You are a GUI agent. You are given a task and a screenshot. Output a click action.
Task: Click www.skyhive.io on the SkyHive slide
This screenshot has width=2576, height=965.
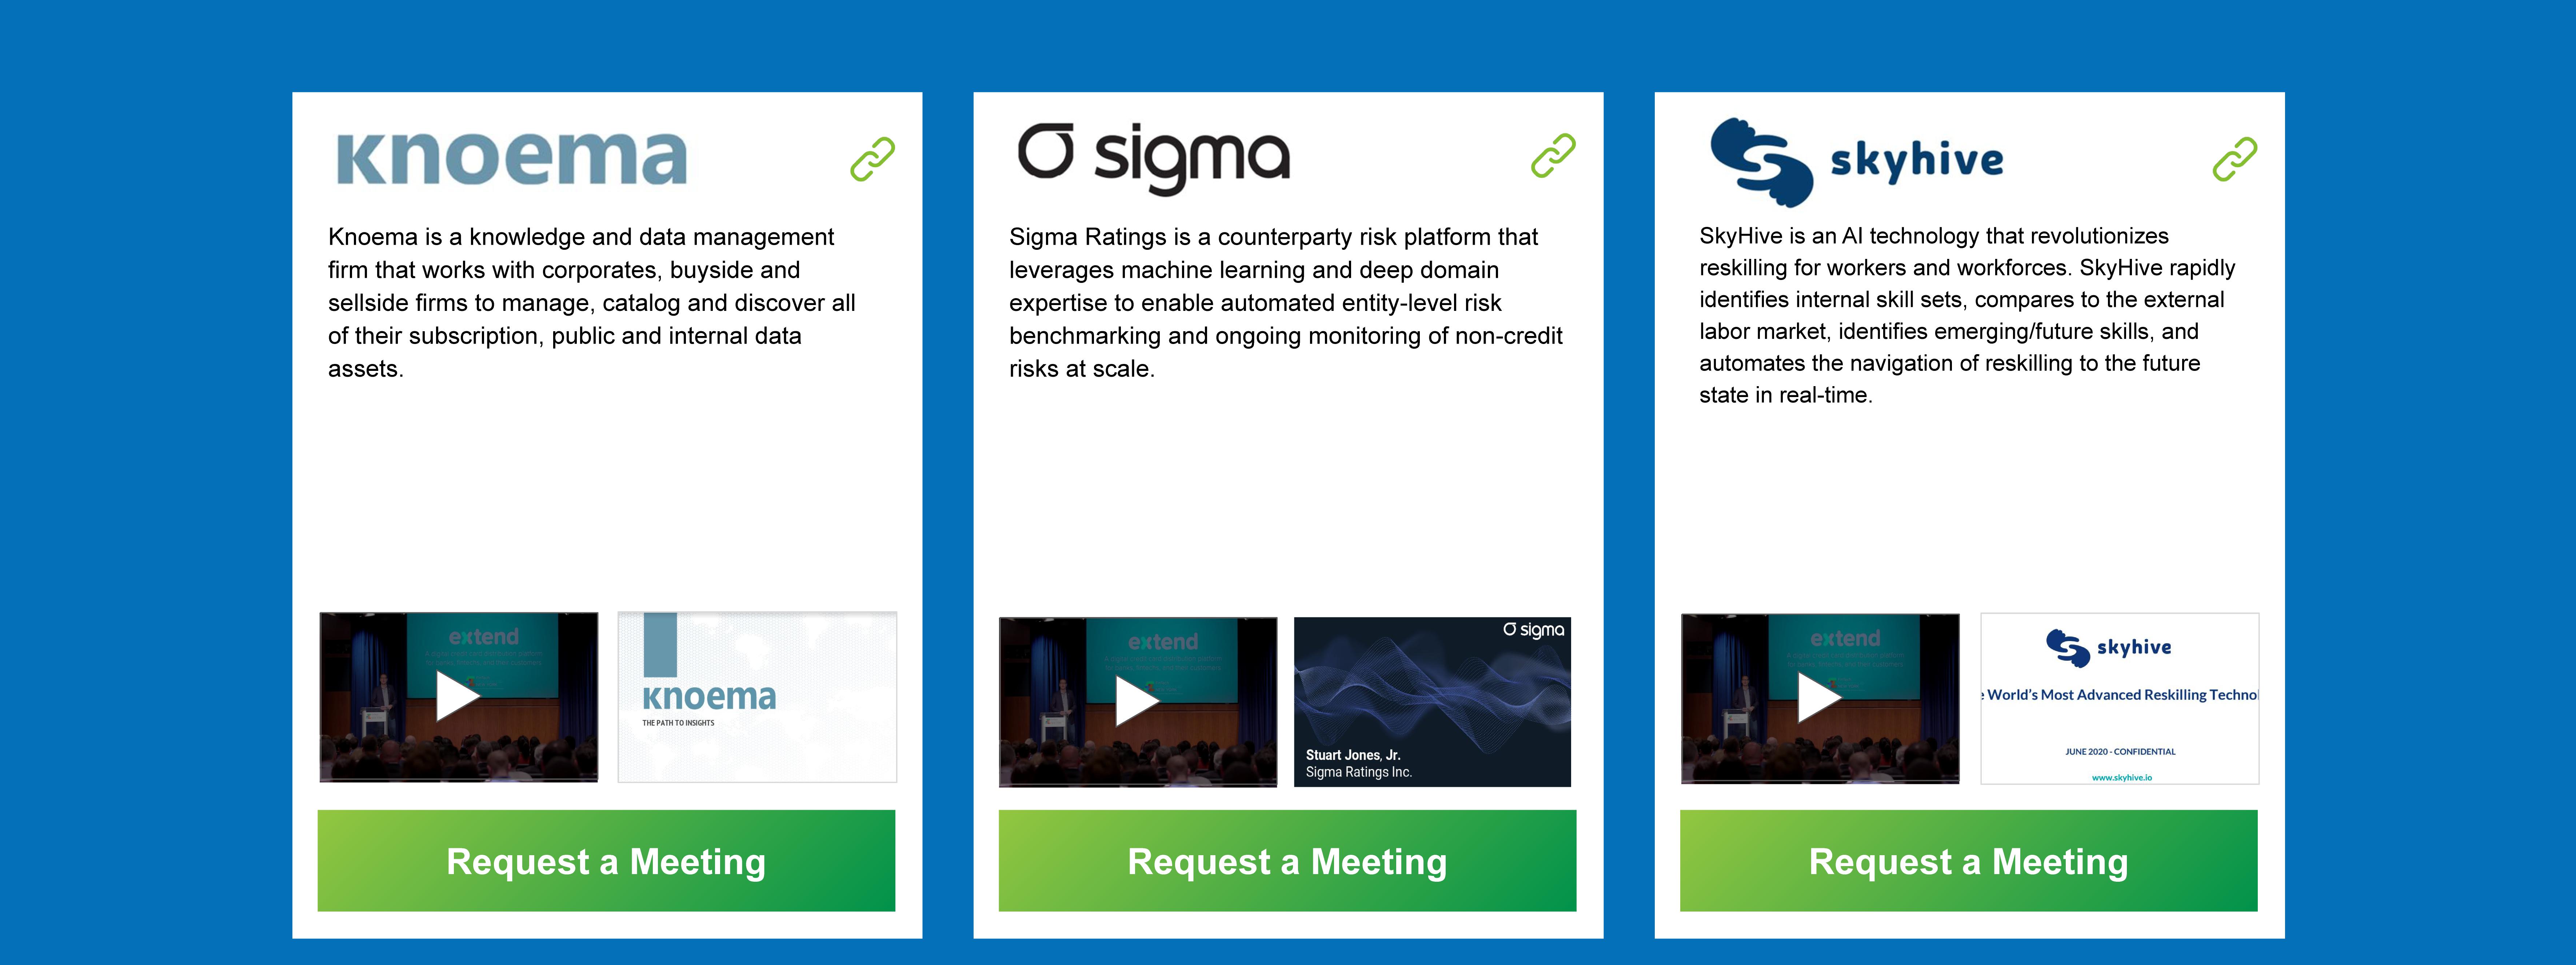coord(2121,777)
